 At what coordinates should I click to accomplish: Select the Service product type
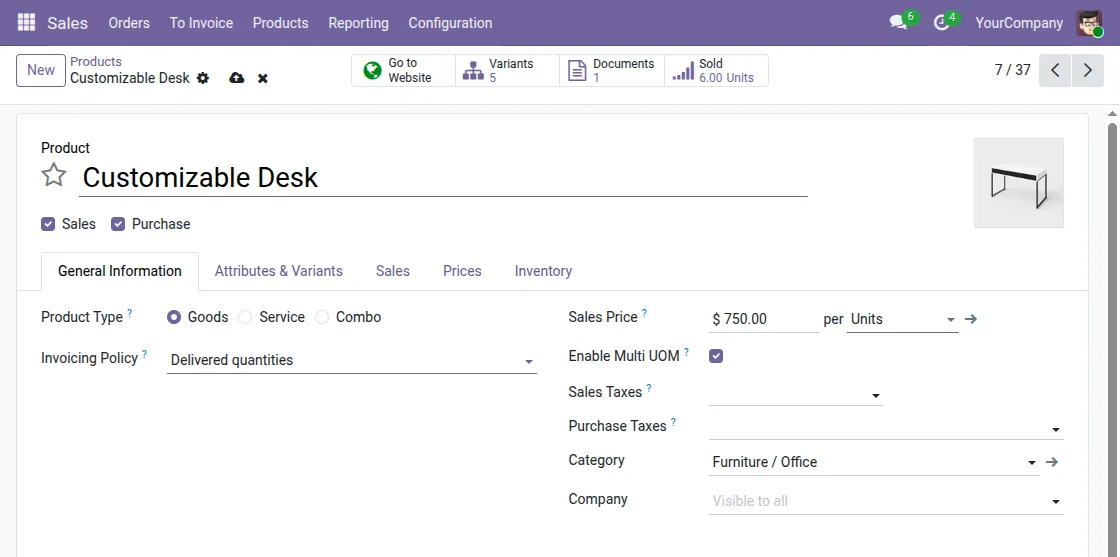(245, 317)
